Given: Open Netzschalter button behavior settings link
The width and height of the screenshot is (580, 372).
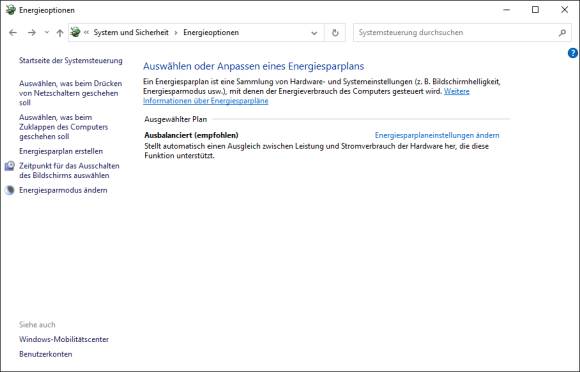Looking at the screenshot, I should (x=71, y=93).
